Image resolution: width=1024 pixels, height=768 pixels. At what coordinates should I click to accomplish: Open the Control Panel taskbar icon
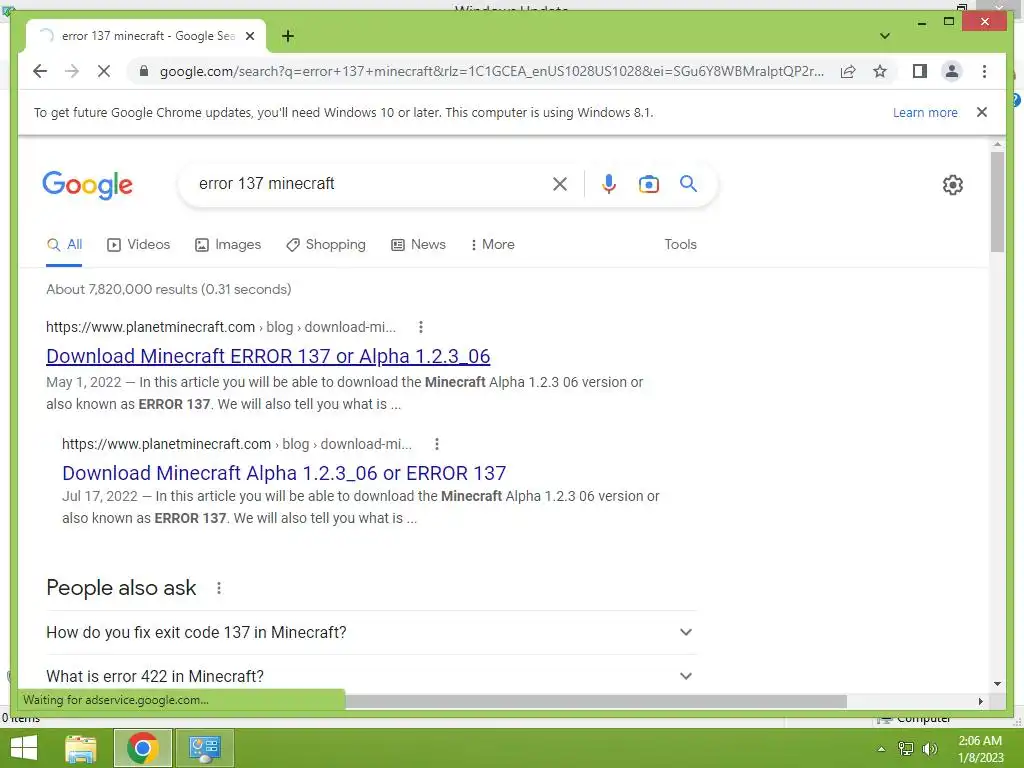(x=204, y=748)
